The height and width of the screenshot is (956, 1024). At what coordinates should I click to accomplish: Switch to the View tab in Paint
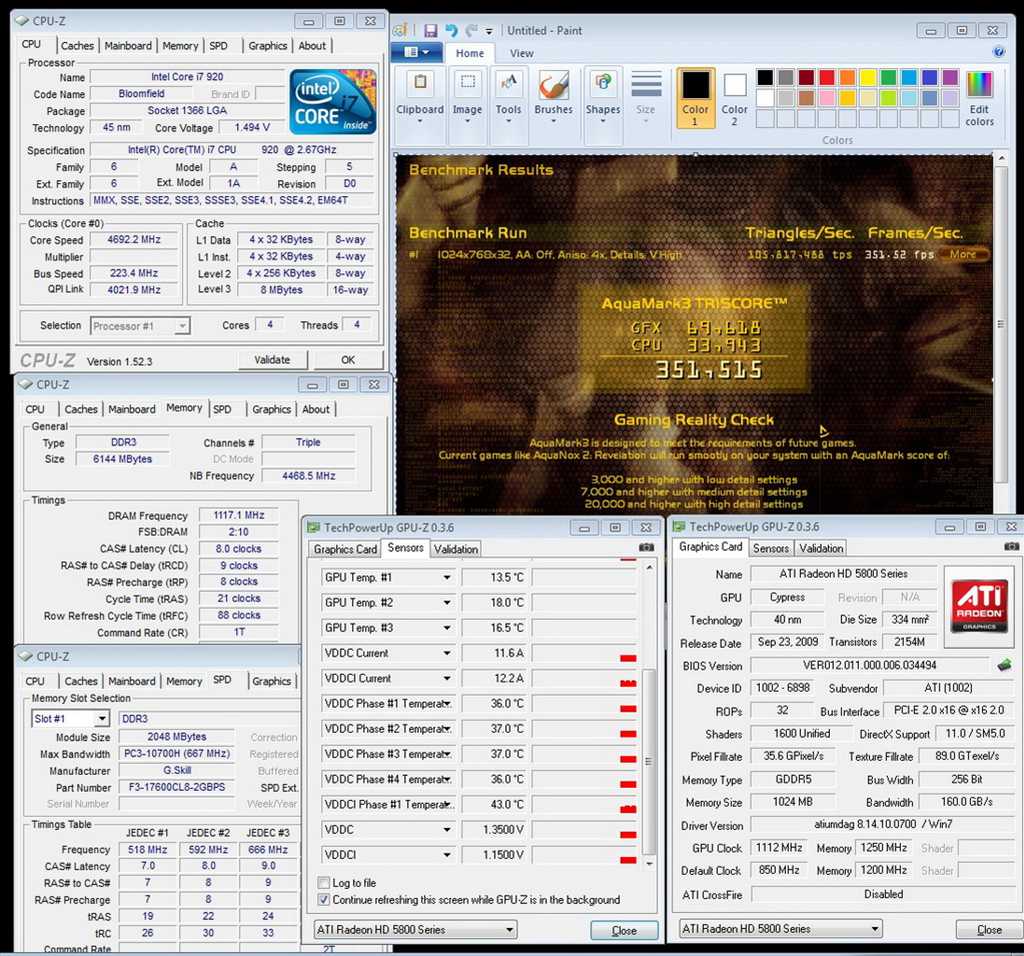coord(521,53)
